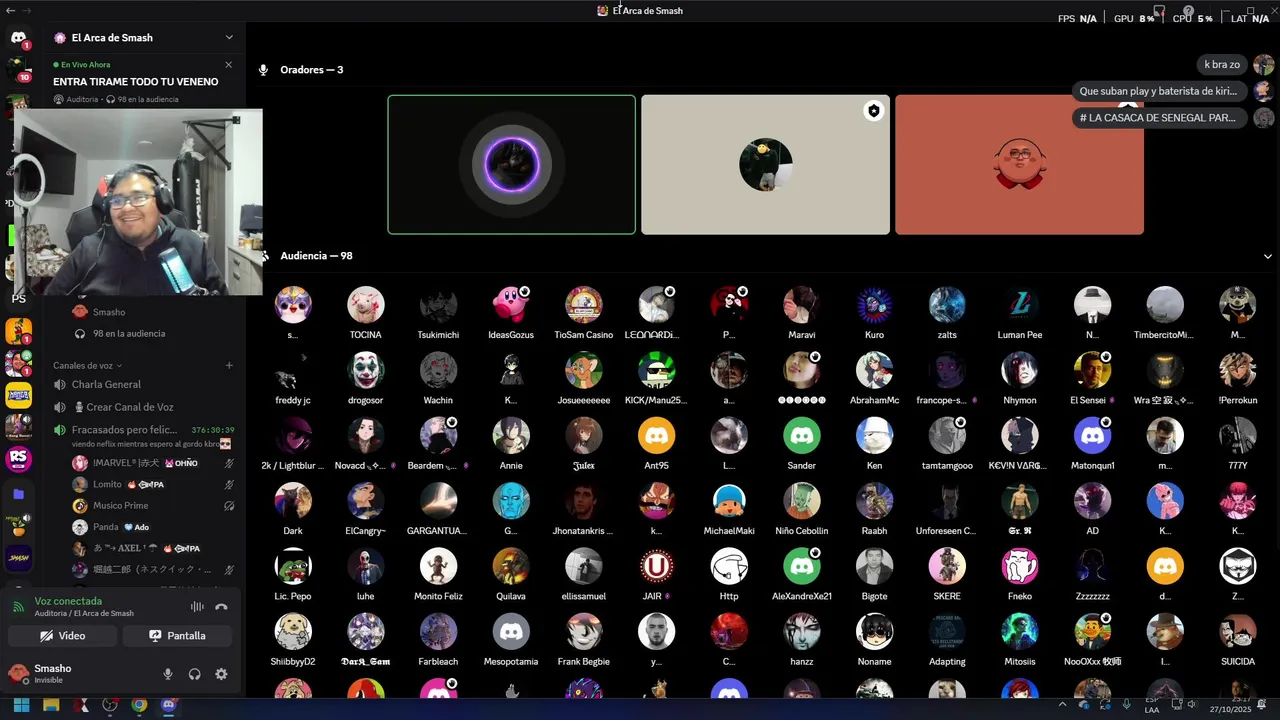Open audience member TOCINA
Screen dimensions: 1280x720
(366, 313)
